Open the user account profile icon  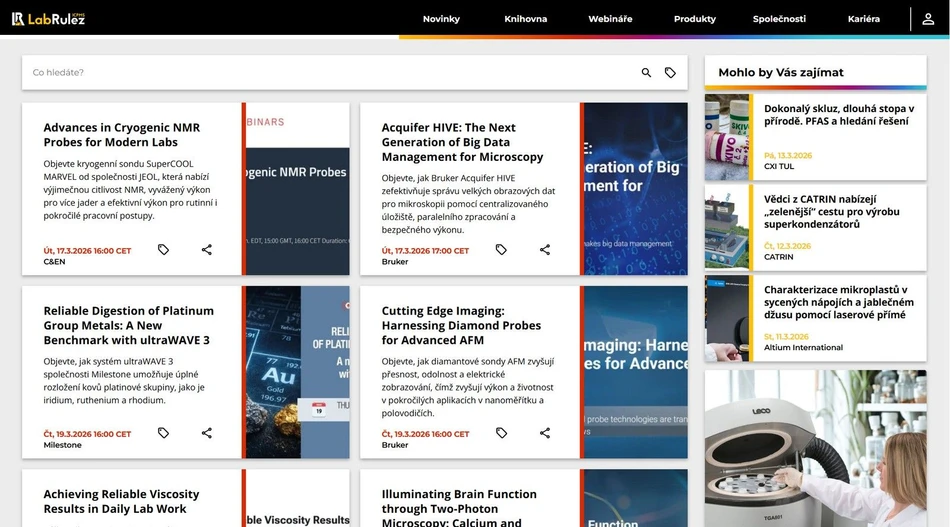(x=928, y=19)
